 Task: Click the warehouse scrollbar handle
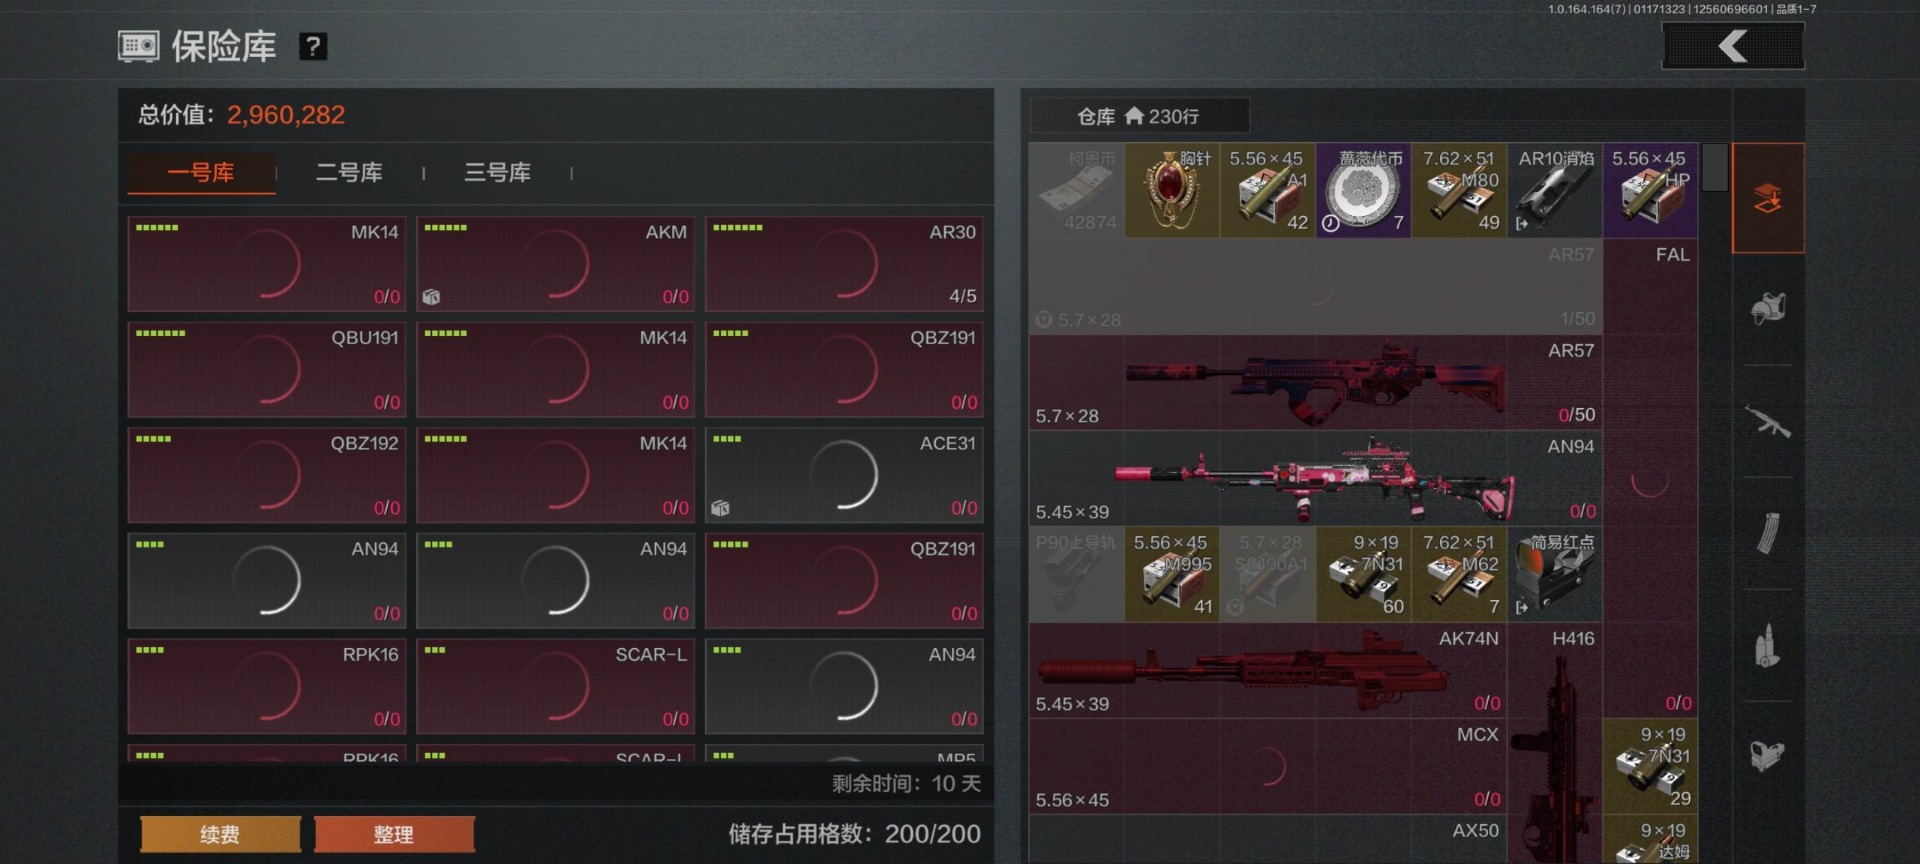(1715, 167)
